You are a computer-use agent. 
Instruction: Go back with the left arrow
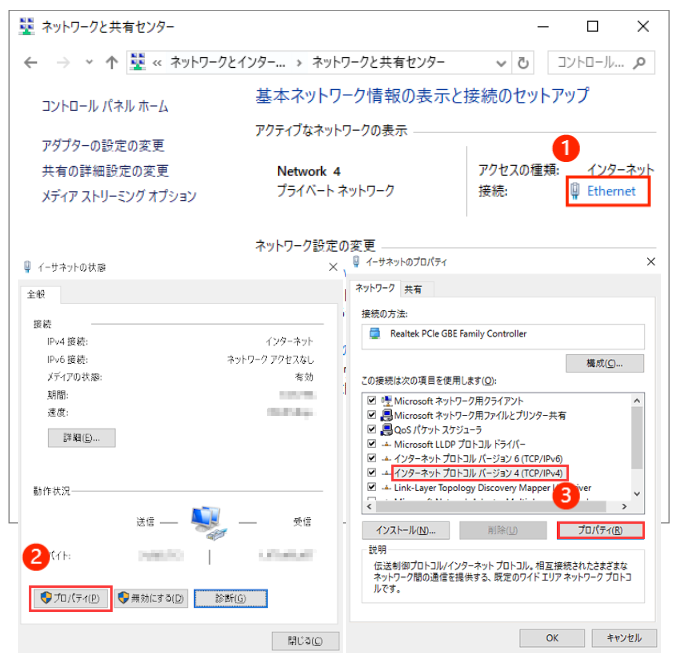(31, 63)
